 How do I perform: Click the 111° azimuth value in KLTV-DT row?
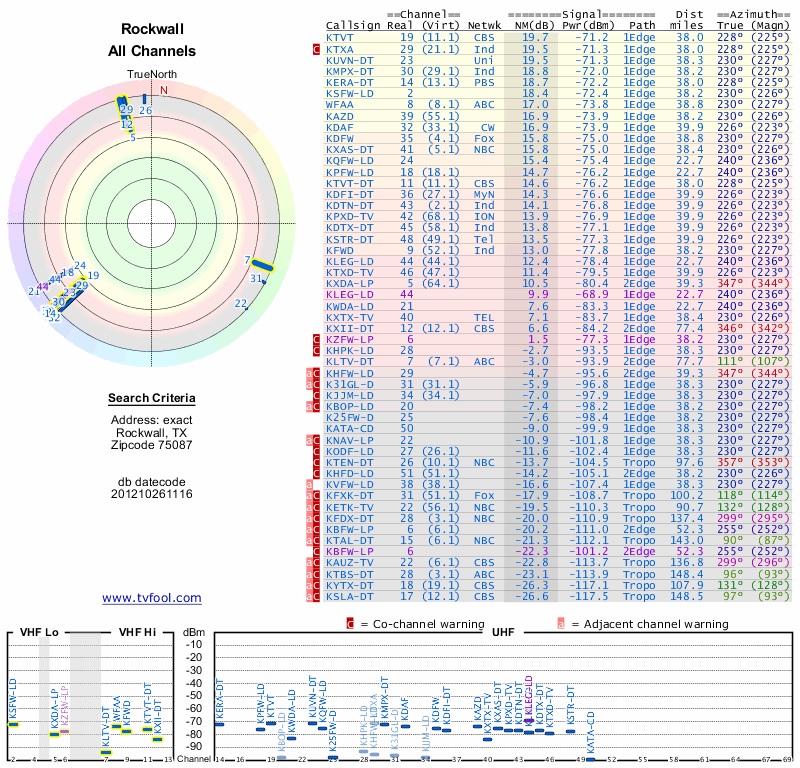(730, 361)
